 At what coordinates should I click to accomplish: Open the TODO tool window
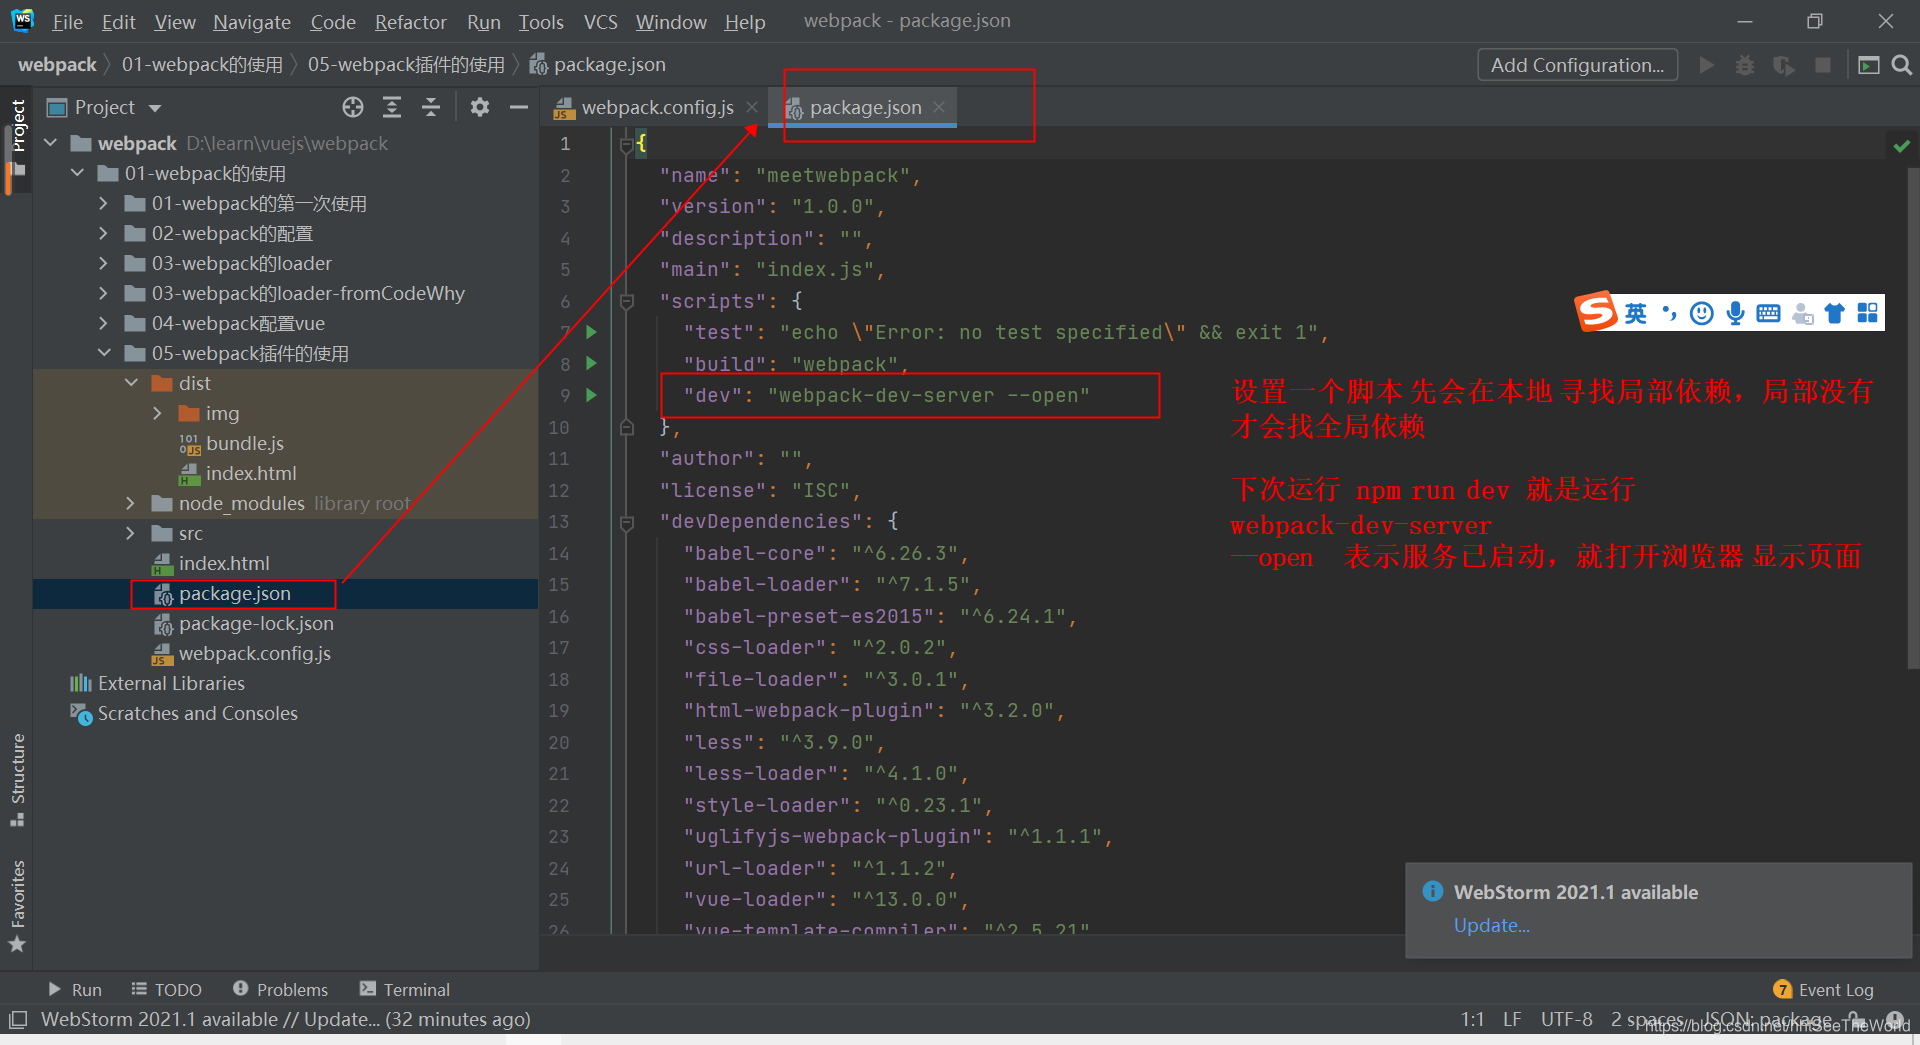pos(167,989)
